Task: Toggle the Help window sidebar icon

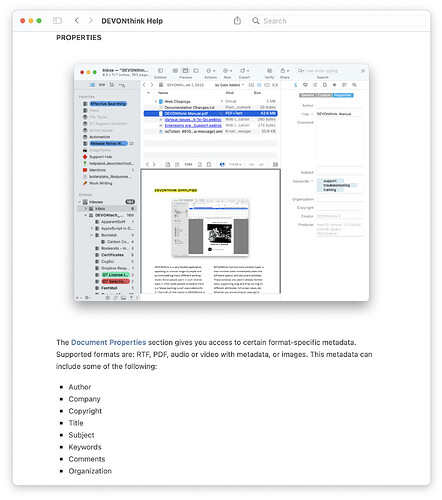Action: 57,21
